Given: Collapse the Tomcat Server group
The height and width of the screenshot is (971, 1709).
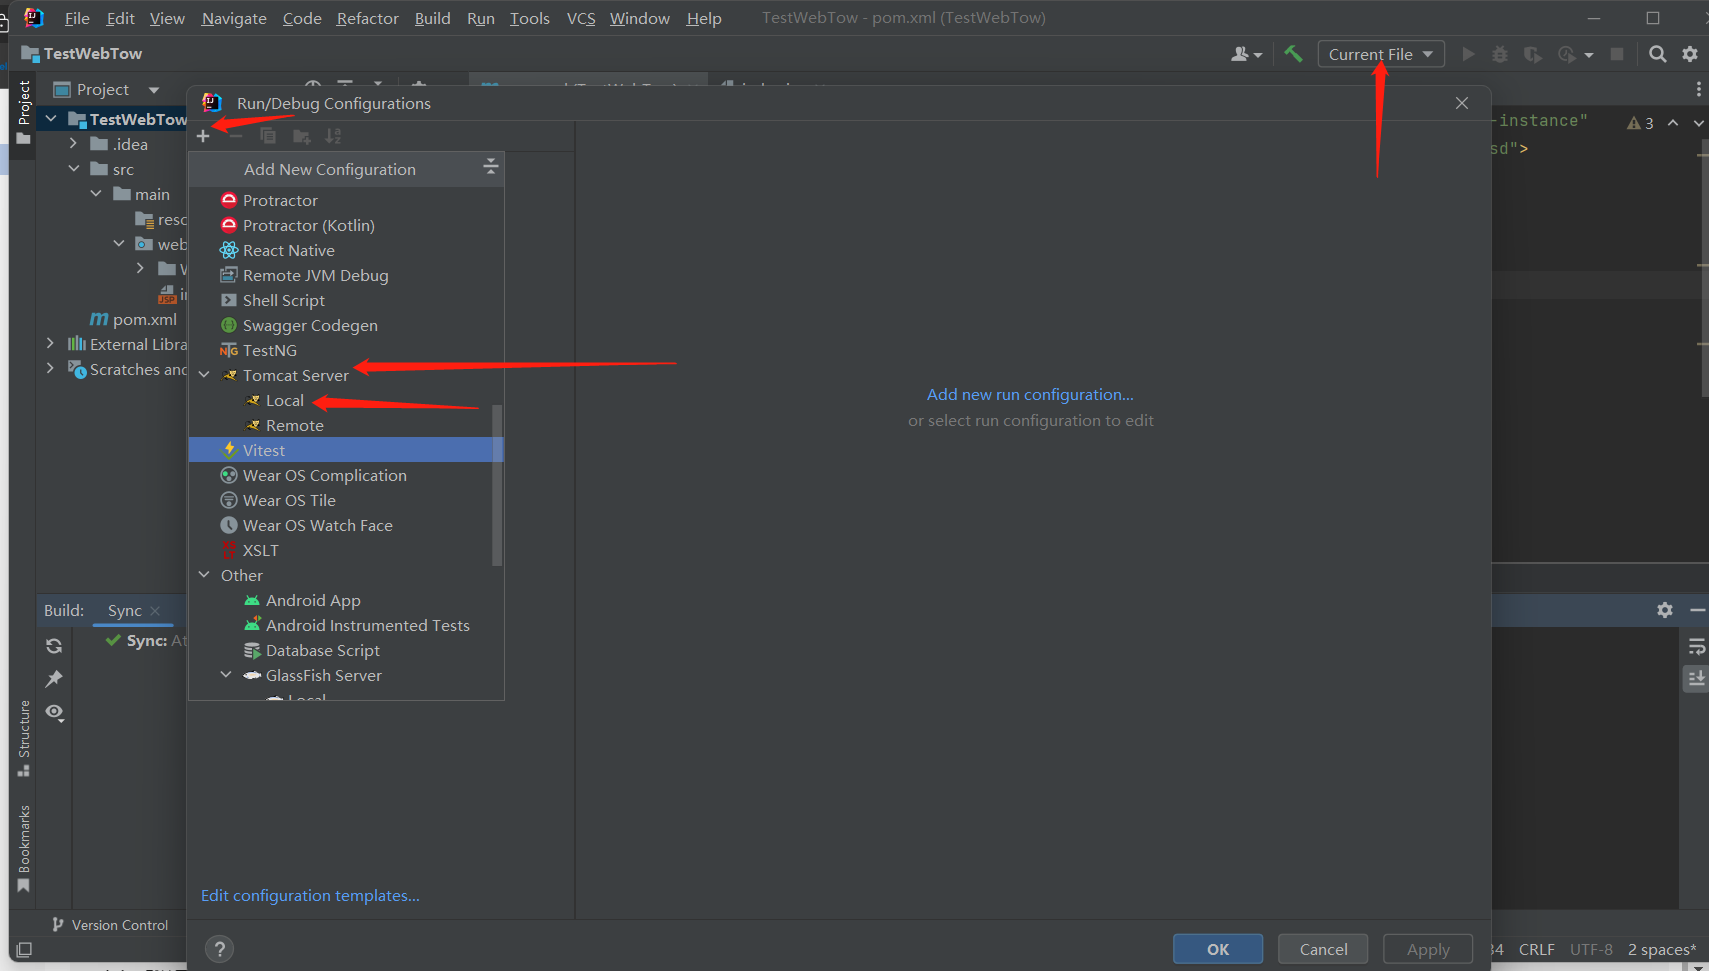Looking at the screenshot, I should [204, 375].
